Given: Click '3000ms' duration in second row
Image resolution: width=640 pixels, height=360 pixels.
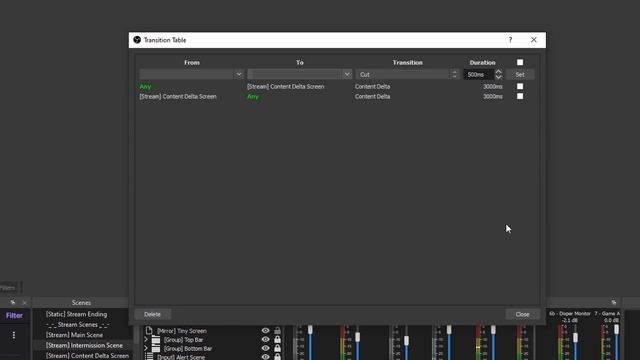Looking at the screenshot, I should [x=493, y=97].
